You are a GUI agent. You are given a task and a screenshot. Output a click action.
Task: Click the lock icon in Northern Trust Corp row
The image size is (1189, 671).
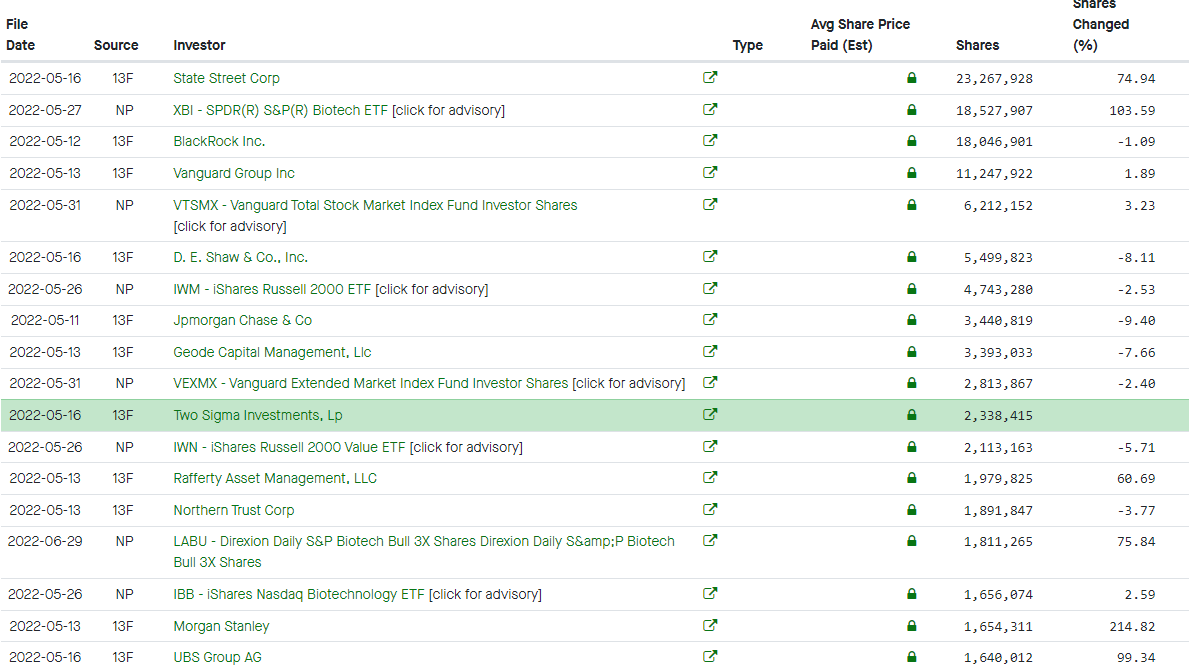911,510
